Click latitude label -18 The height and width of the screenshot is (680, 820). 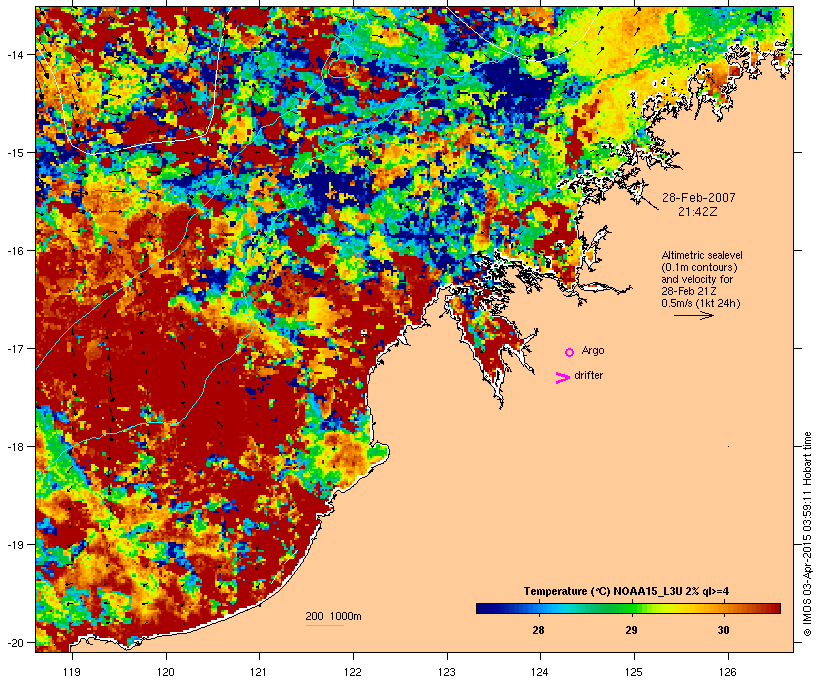(x=14, y=447)
